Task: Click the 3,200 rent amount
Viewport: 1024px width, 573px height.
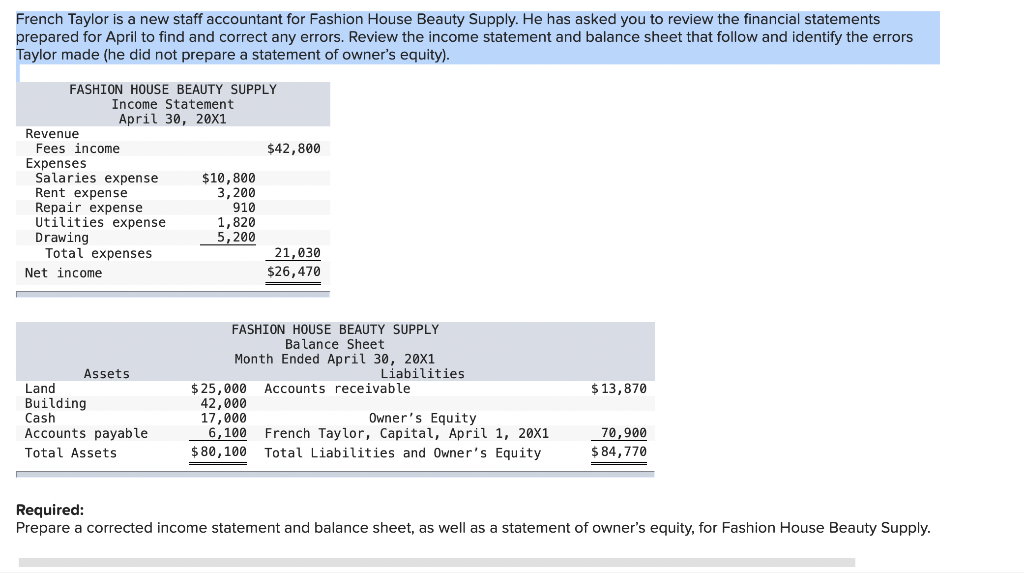Action: tap(236, 193)
